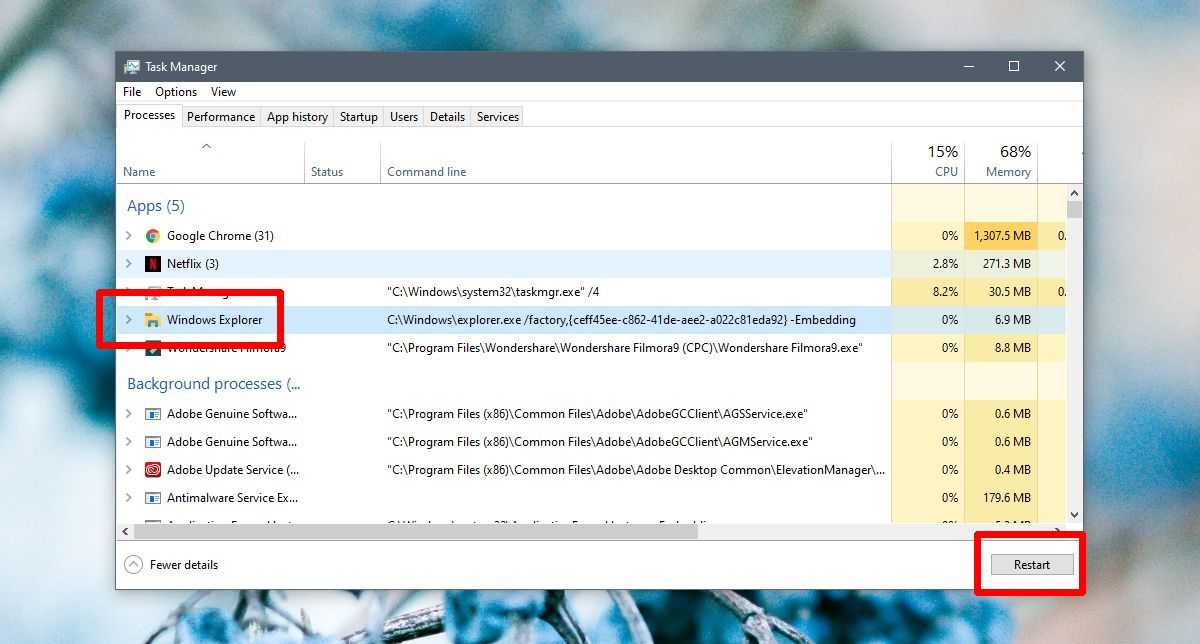Collapse view with Fewer details
This screenshot has width=1200, height=644.
click(171, 565)
